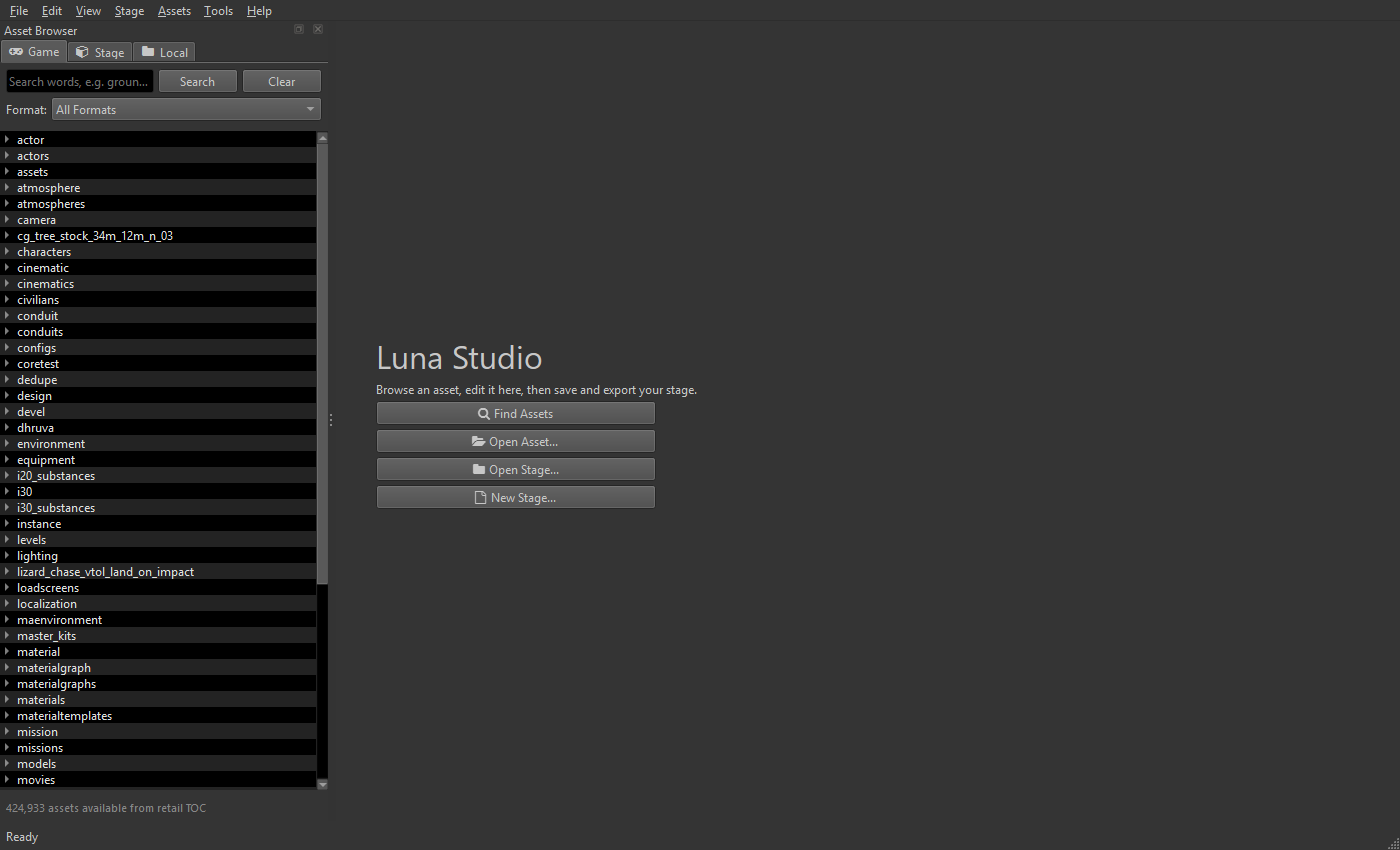
Task: Open the Stage menu
Action: click(129, 11)
